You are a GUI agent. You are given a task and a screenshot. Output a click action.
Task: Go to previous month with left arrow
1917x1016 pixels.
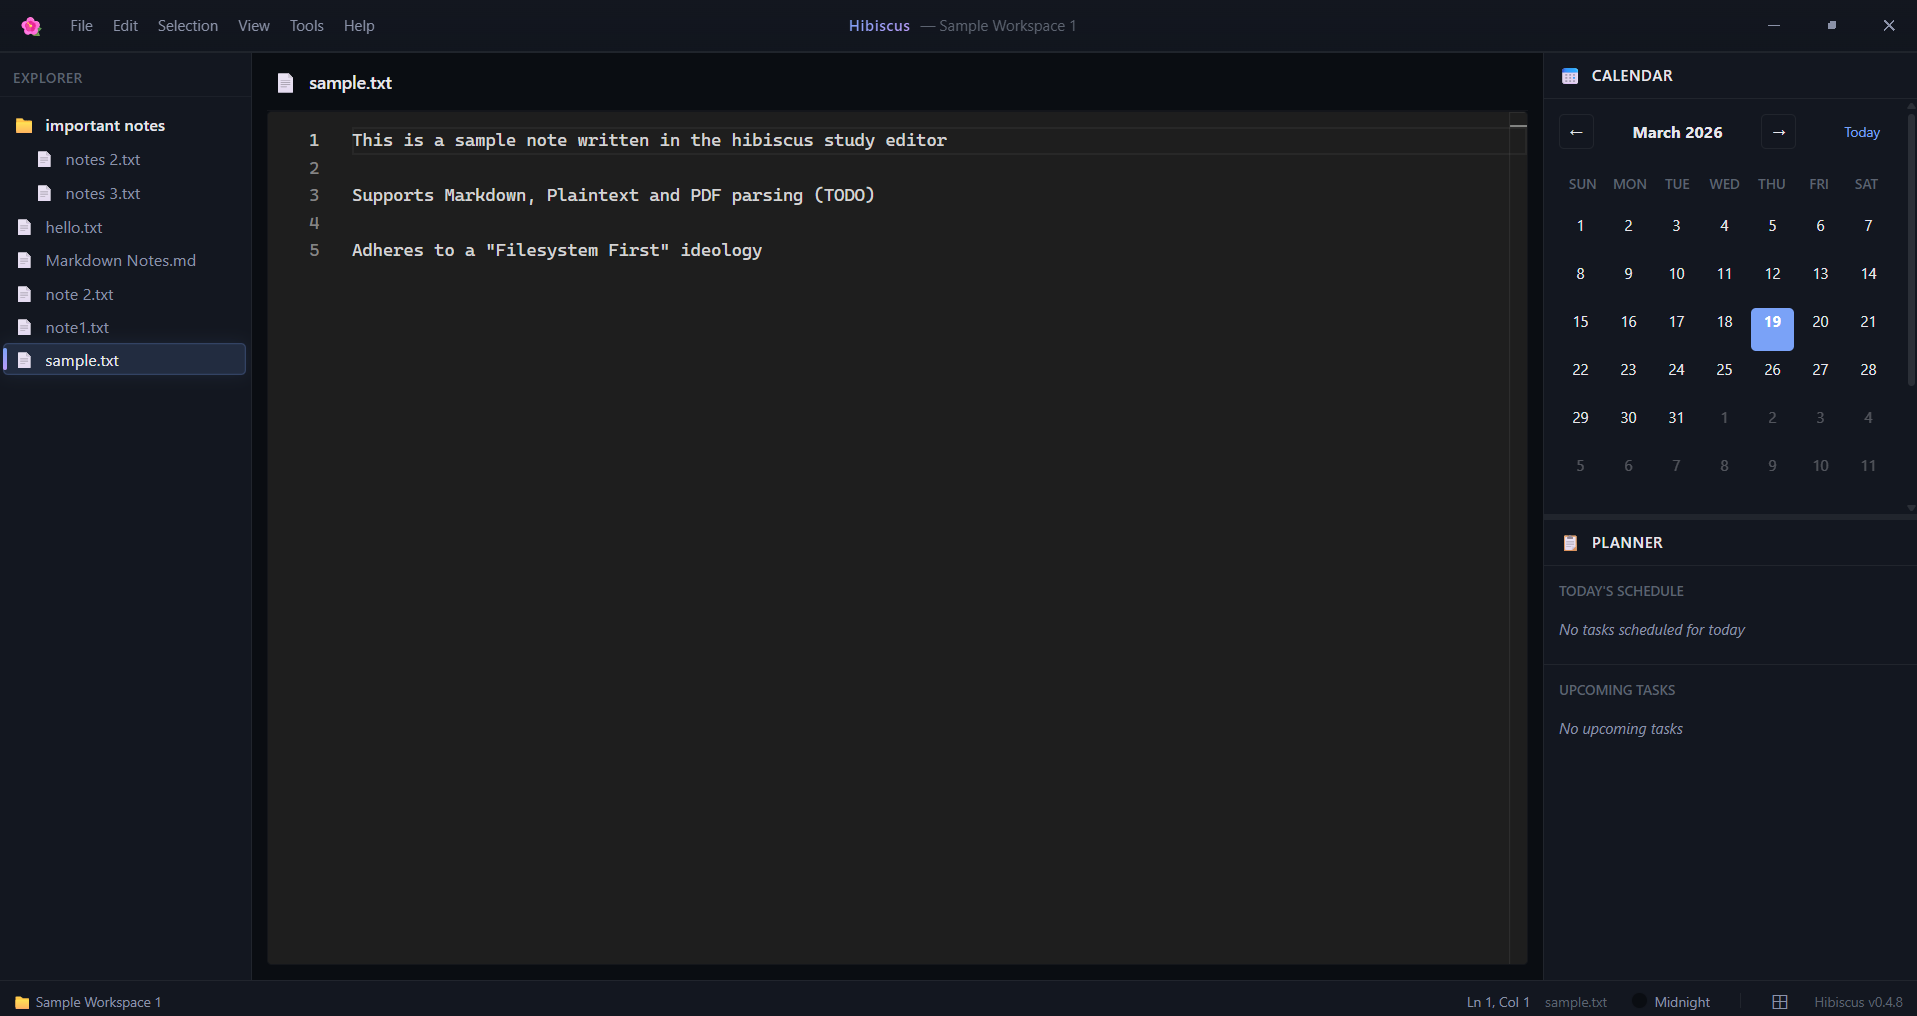coord(1576,132)
